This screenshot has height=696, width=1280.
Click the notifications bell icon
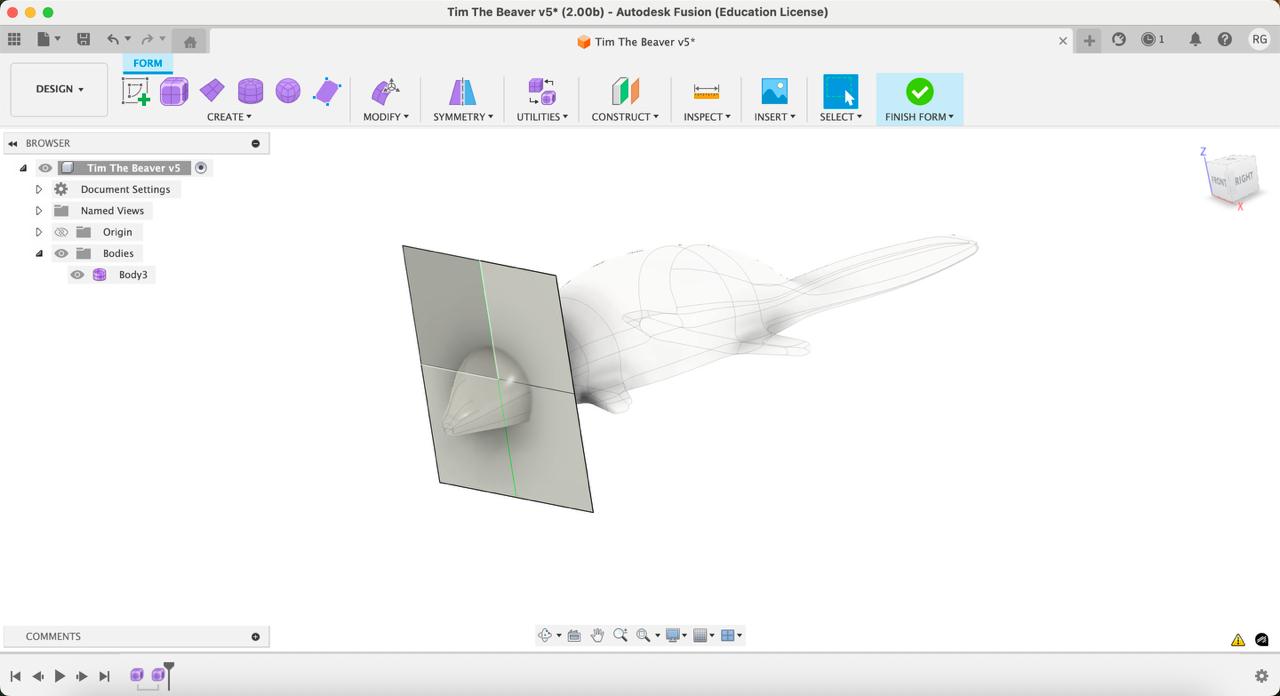tap(1195, 40)
